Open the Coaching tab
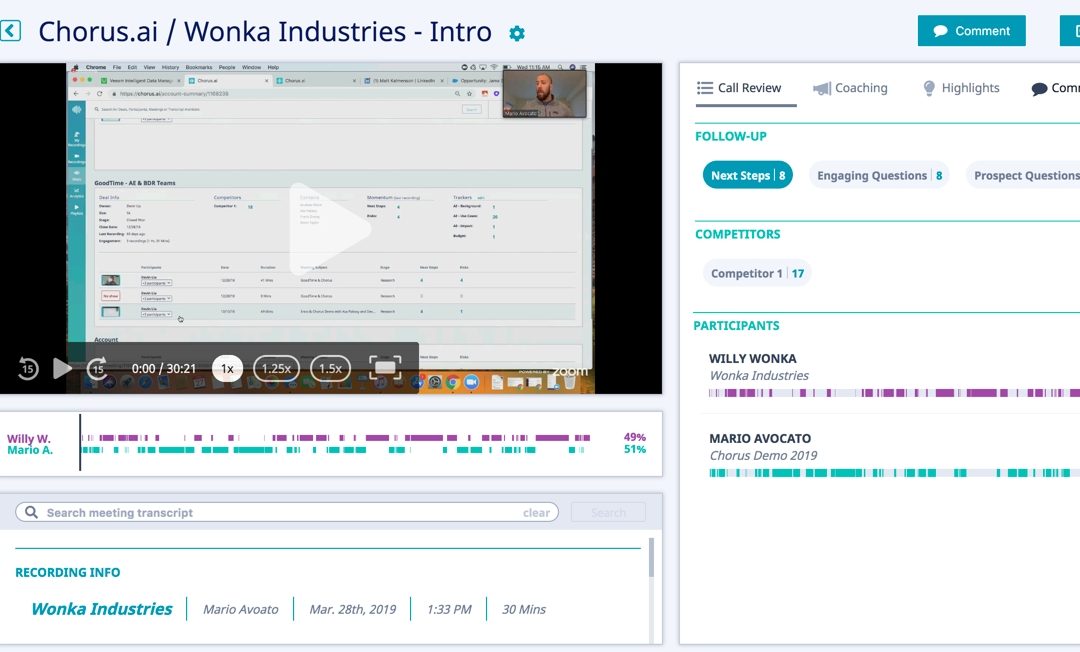The height and width of the screenshot is (652, 1080). pos(850,88)
